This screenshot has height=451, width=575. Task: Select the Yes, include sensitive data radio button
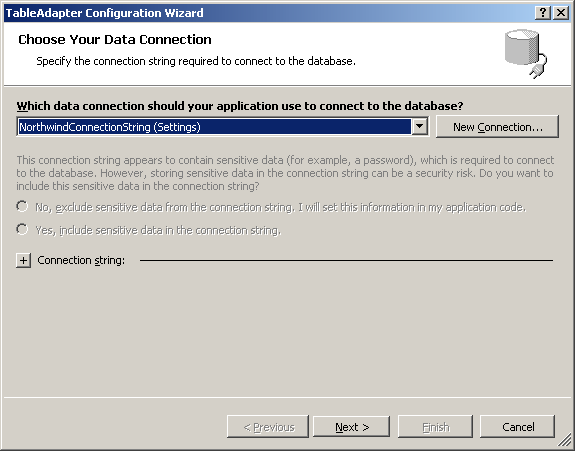pos(22,230)
